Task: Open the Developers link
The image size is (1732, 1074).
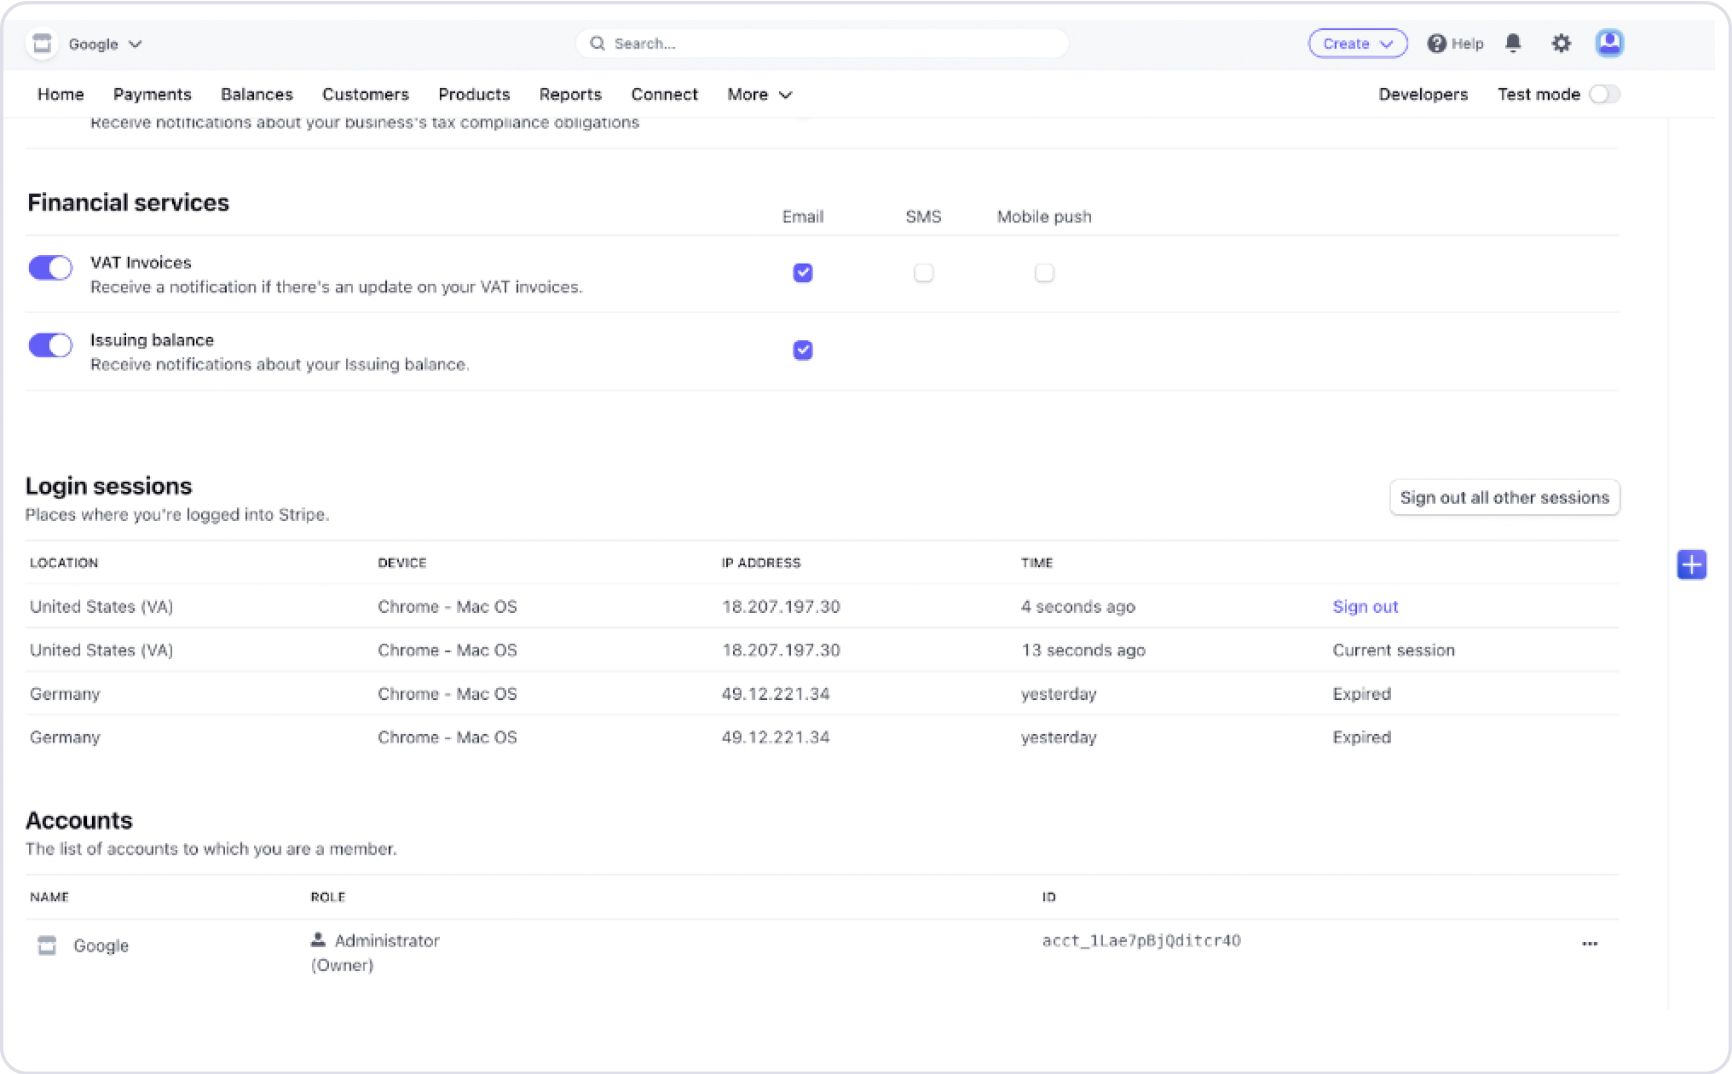Action: click(x=1423, y=94)
